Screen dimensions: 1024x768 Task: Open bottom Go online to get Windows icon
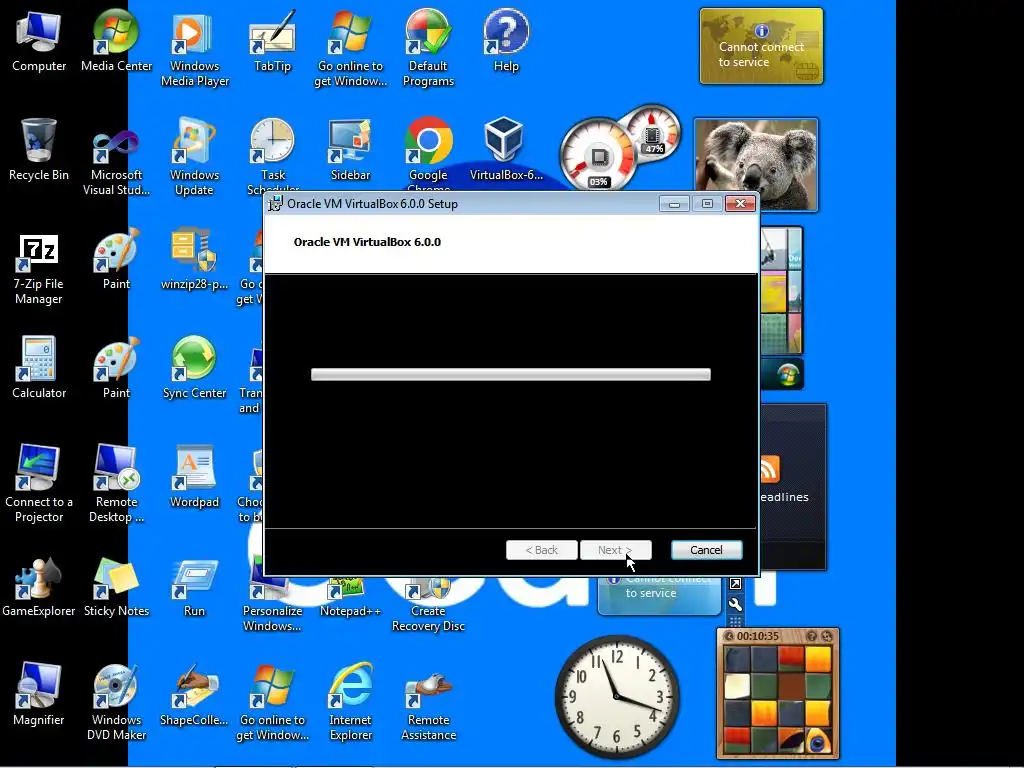(x=272, y=703)
